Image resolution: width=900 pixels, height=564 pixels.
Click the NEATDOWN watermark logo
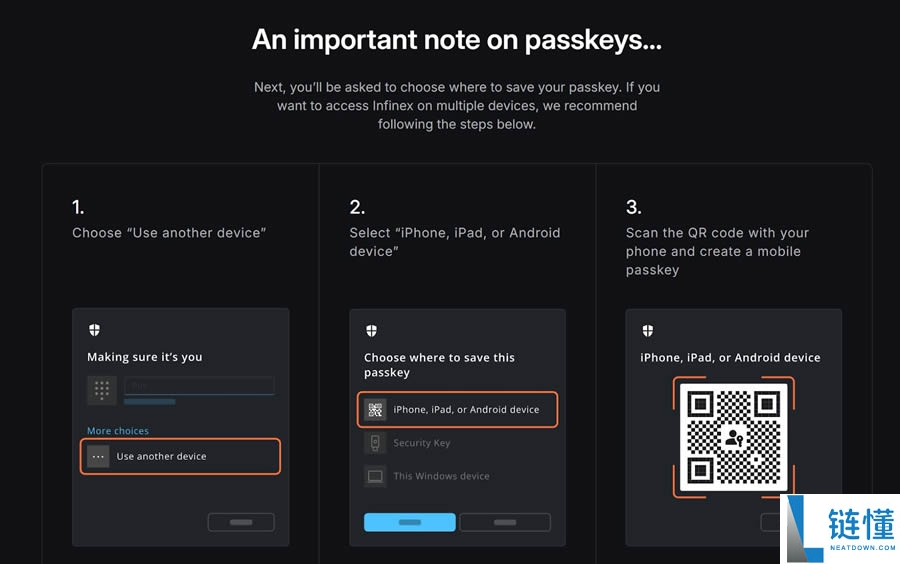coord(838,529)
